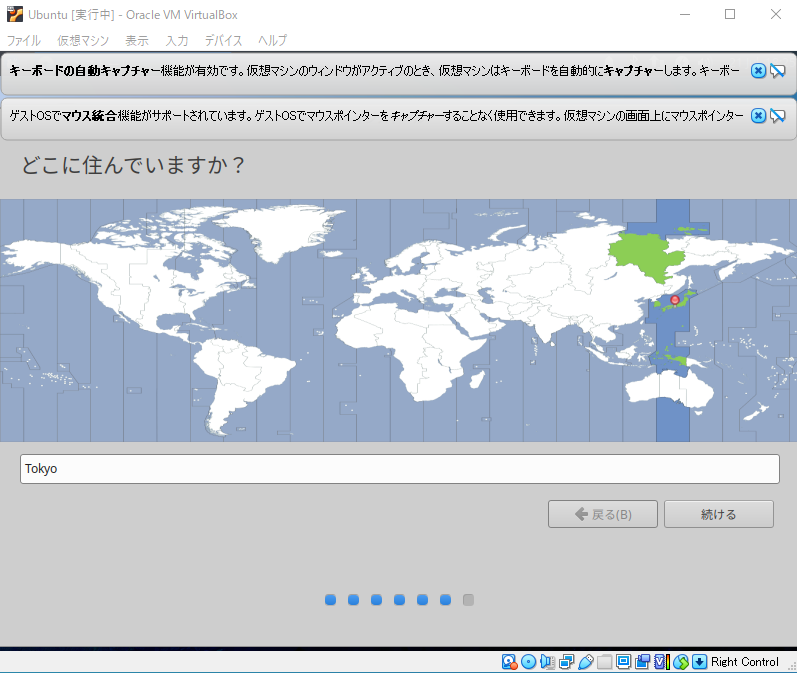Open the ファイル menu
Image resolution: width=797 pixels, height=673 pixels.
(x=23, y=40)
